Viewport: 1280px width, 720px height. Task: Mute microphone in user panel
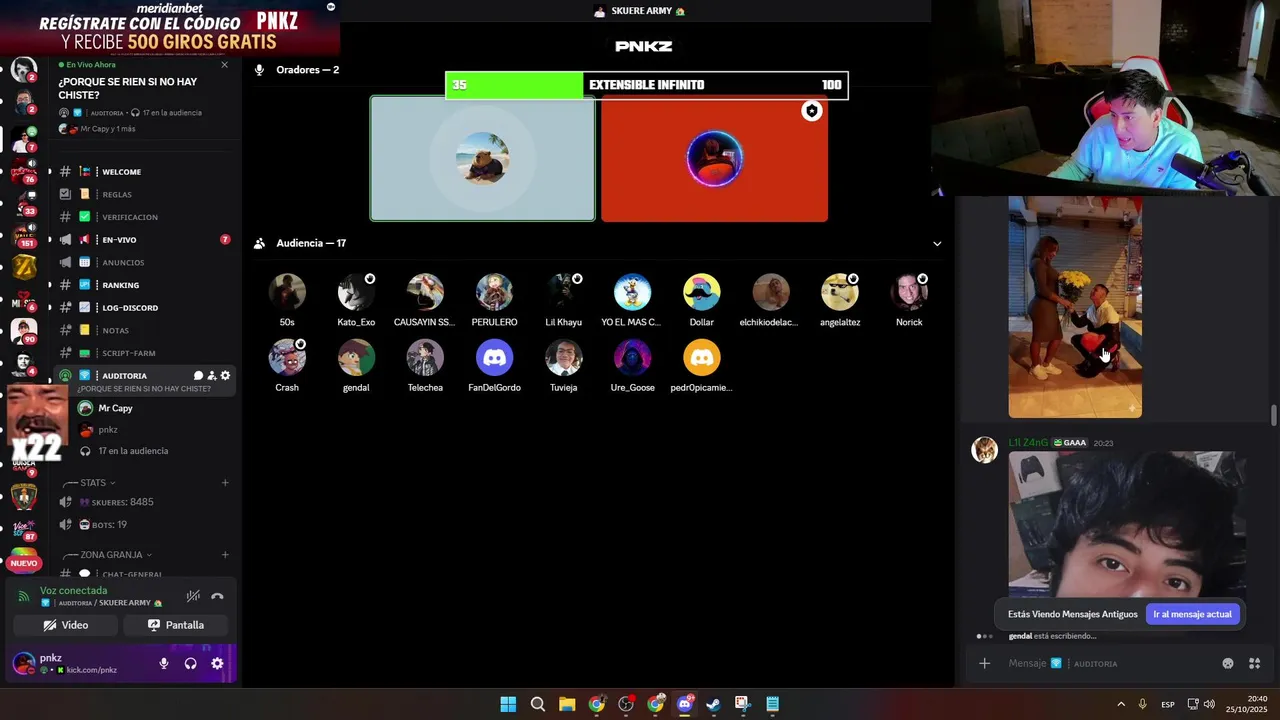(164, 664)
